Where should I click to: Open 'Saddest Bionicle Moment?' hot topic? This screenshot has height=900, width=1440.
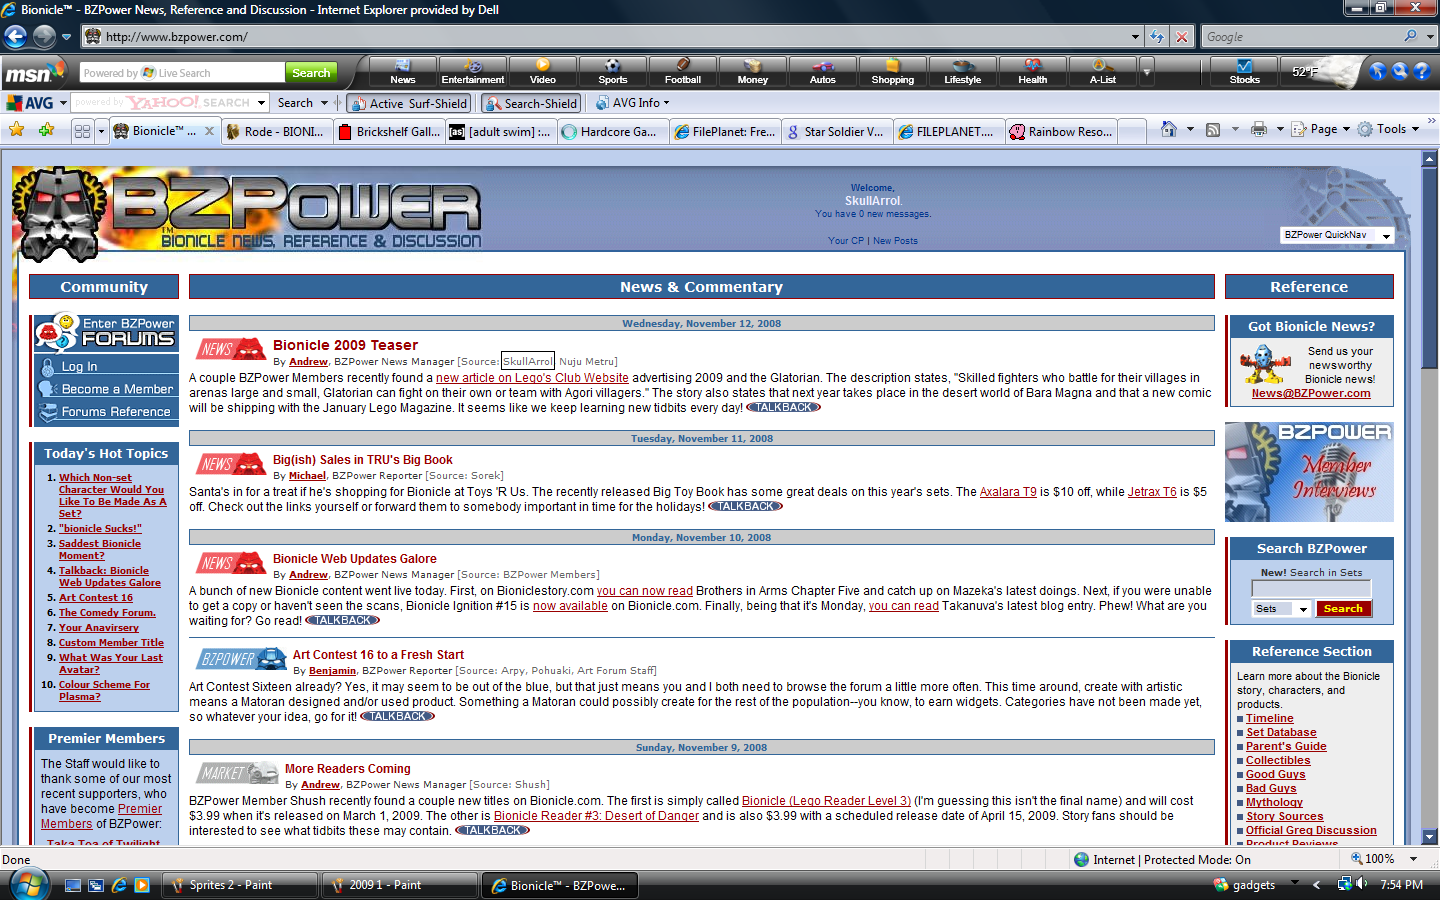[x=99, y=550]
